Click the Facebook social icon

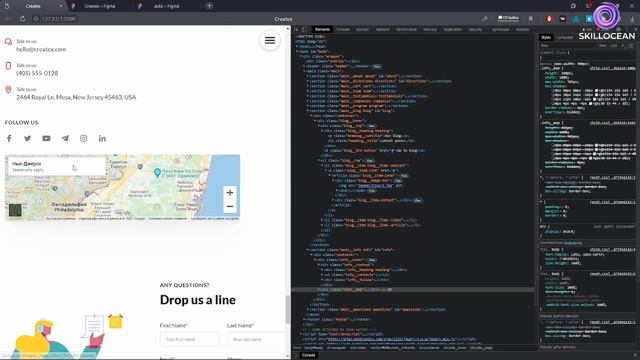pyautogui.click(x=9, y=138)
